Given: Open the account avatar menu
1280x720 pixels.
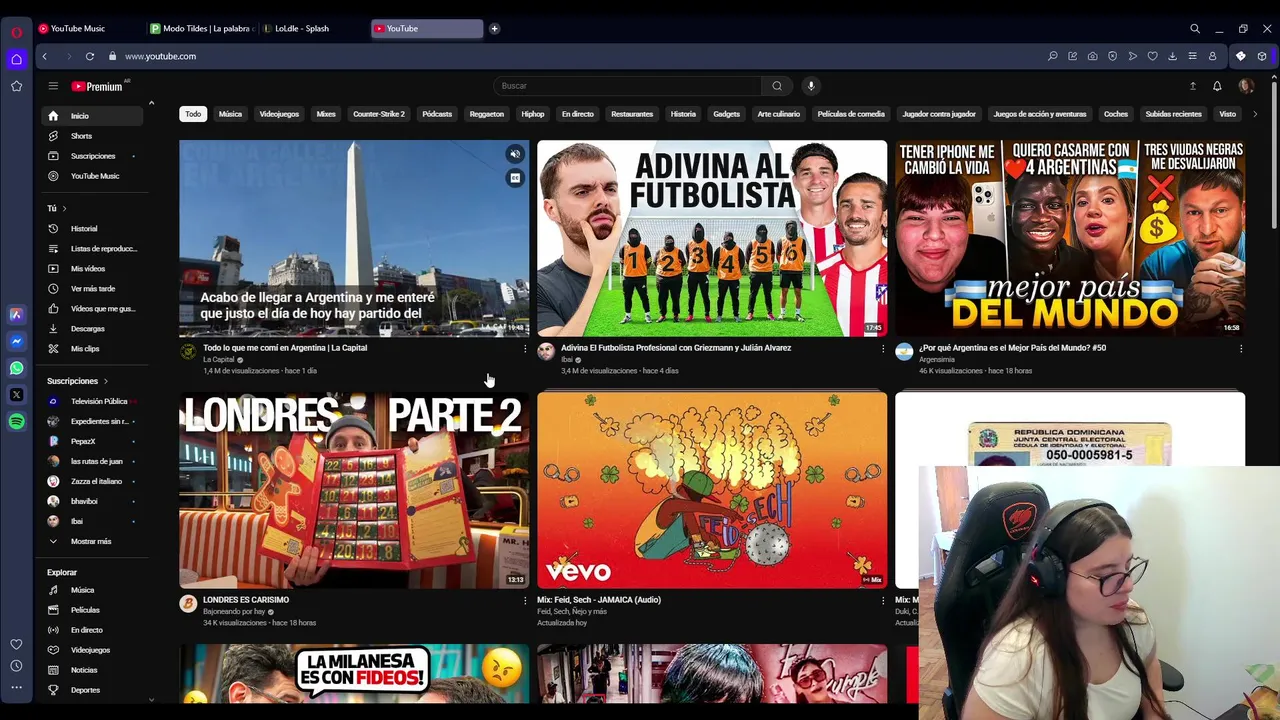Looking at the screenshot, I should [1246, 86].
